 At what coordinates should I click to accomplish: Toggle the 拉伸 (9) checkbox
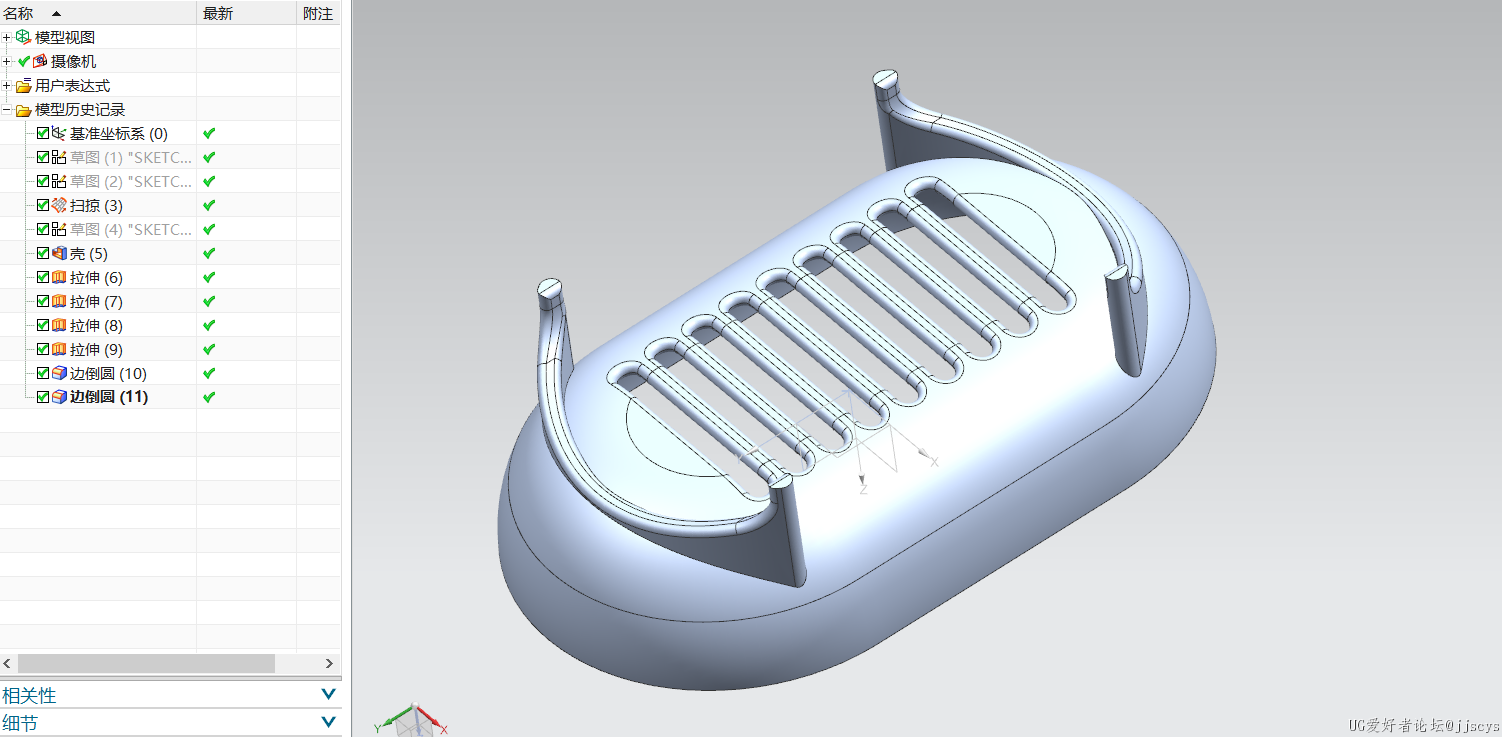coord(43,349)
